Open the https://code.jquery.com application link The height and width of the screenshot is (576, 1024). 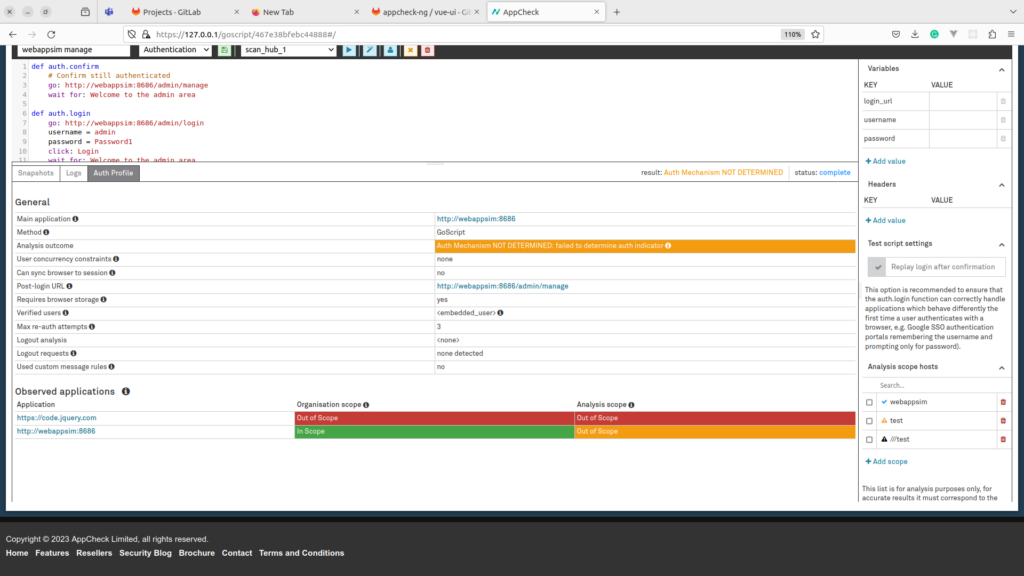[56, 418]
